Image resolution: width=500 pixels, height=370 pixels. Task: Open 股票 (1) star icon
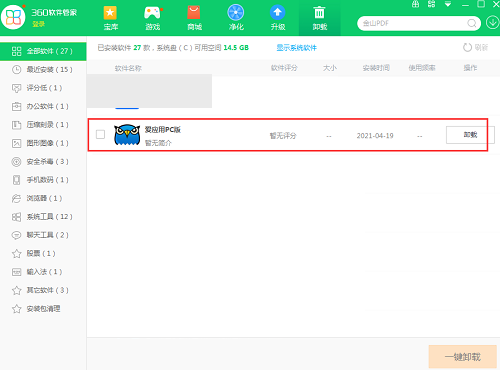(16, 254)
